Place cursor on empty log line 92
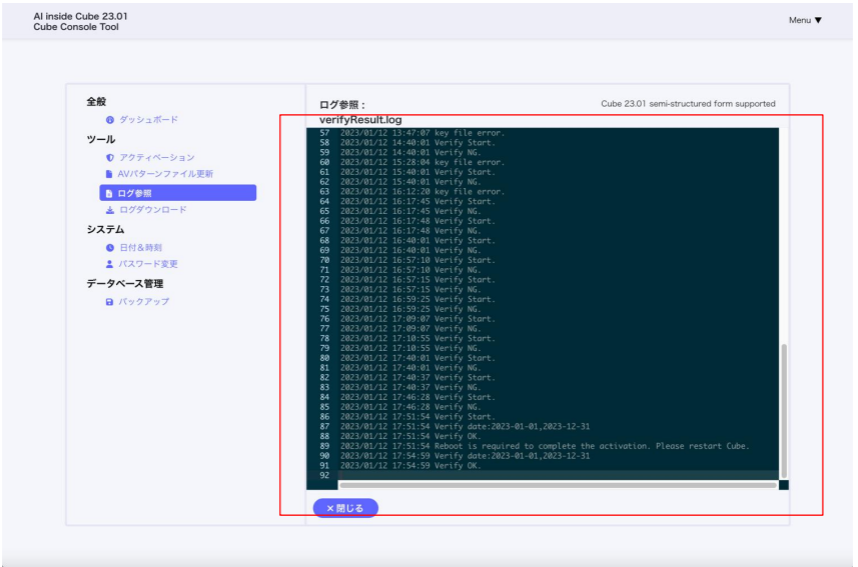 click(x=500, y=475)
